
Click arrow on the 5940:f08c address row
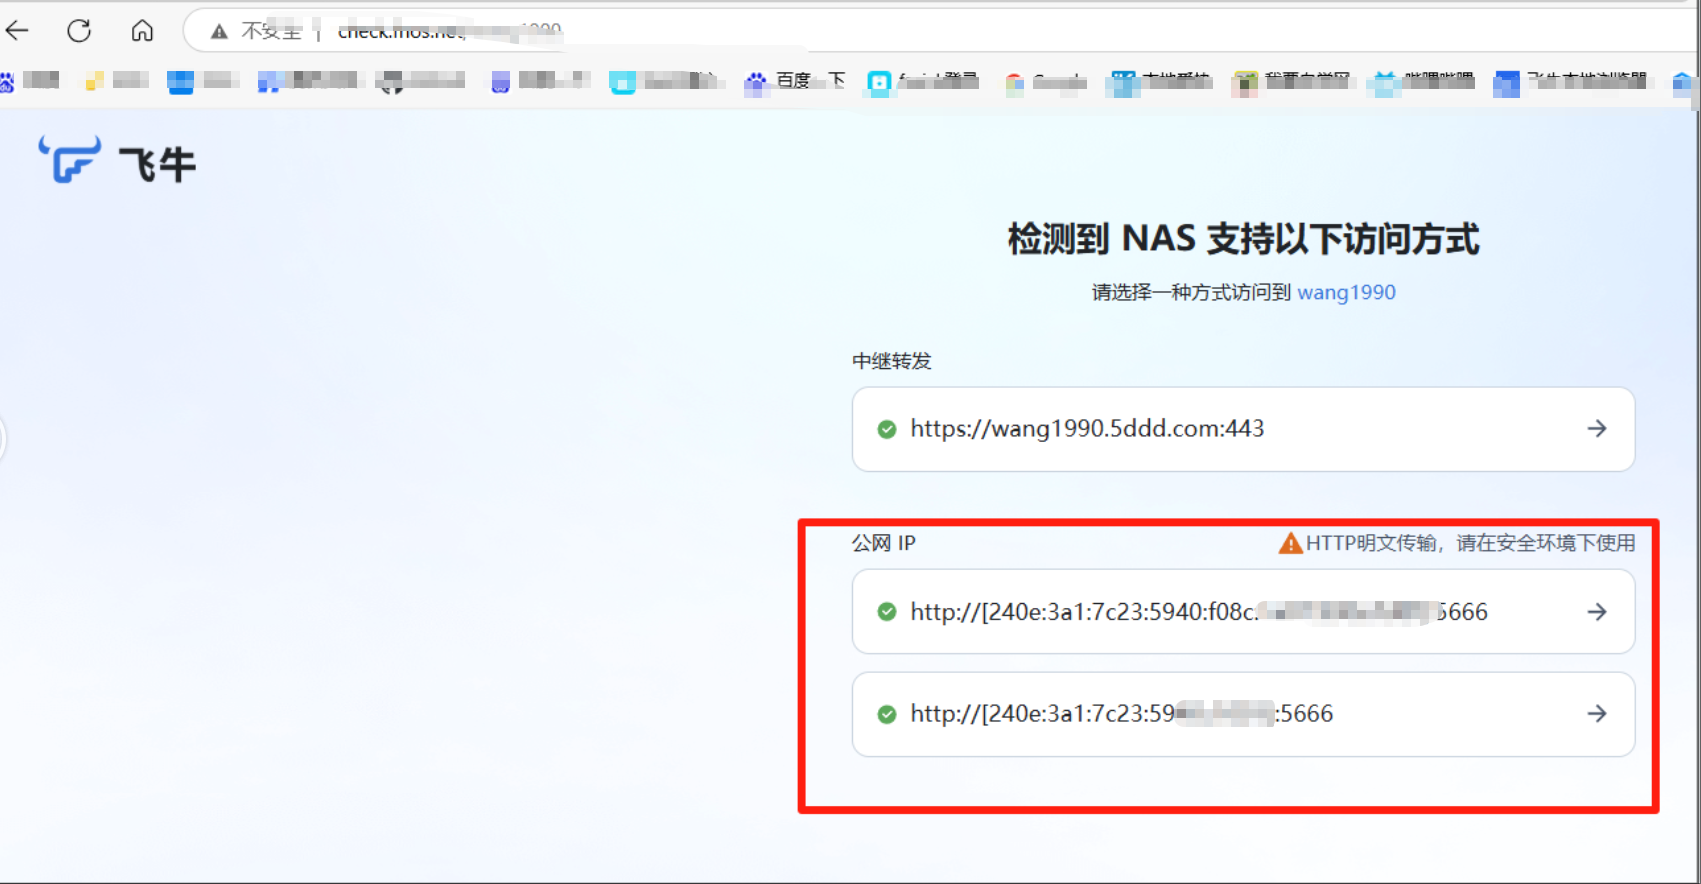pyautogui.click(x=1597, y=612)
